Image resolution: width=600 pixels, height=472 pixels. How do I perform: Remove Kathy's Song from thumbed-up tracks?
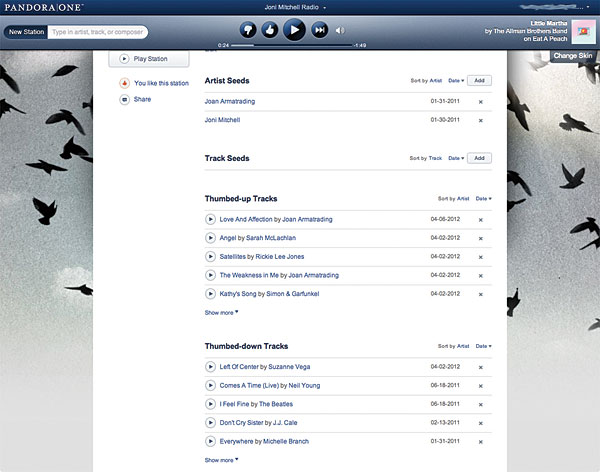point(481,294)
